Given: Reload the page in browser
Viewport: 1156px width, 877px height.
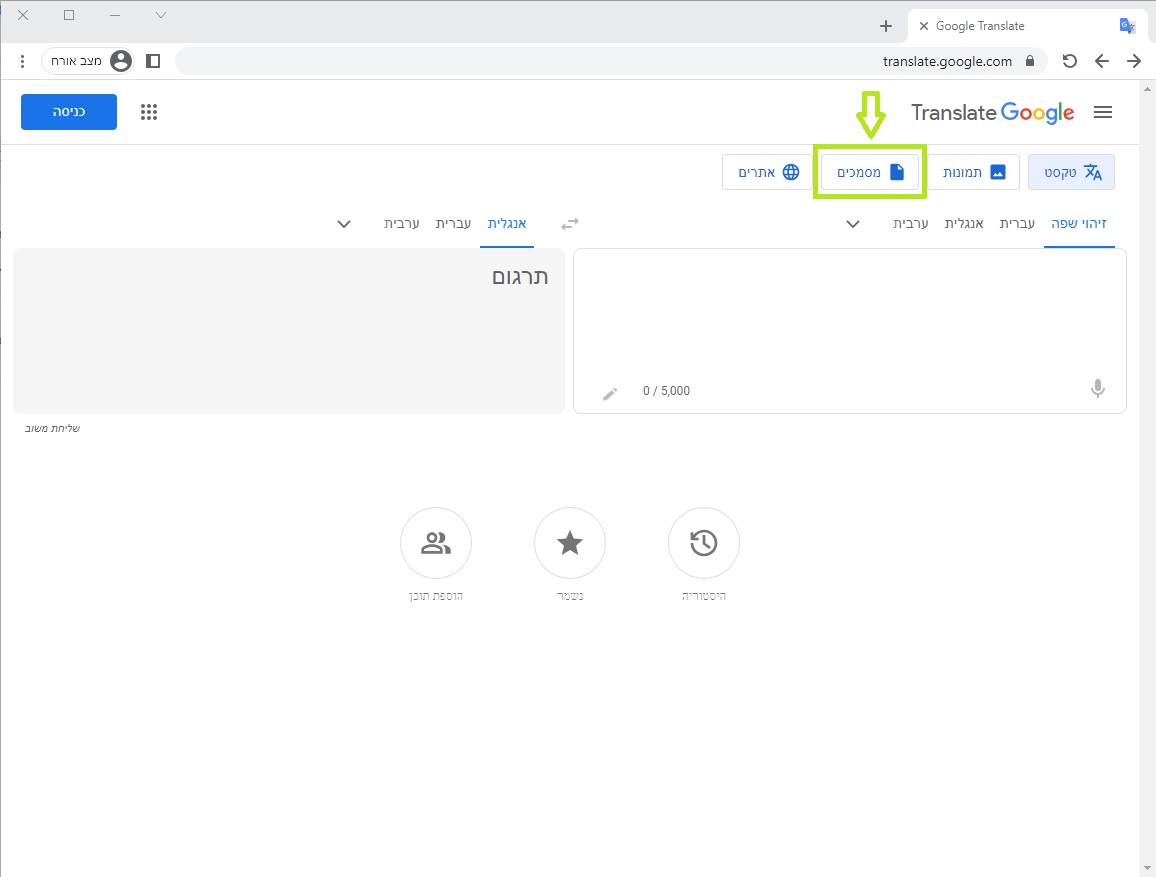Looking at the screenshot, I should point(1069,61).
